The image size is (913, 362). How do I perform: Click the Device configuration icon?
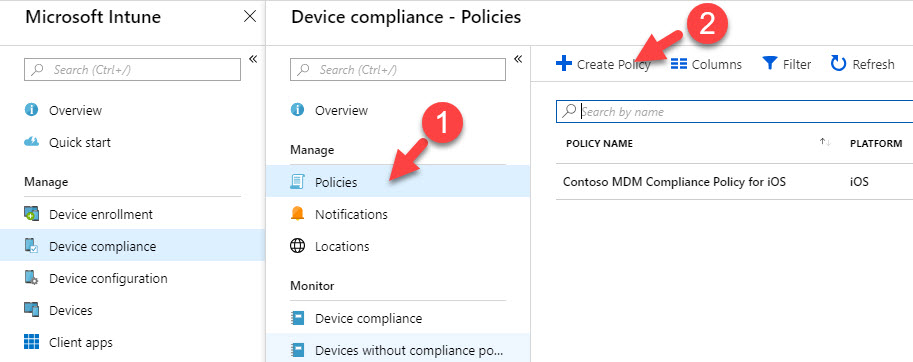(x=31, y=278)
